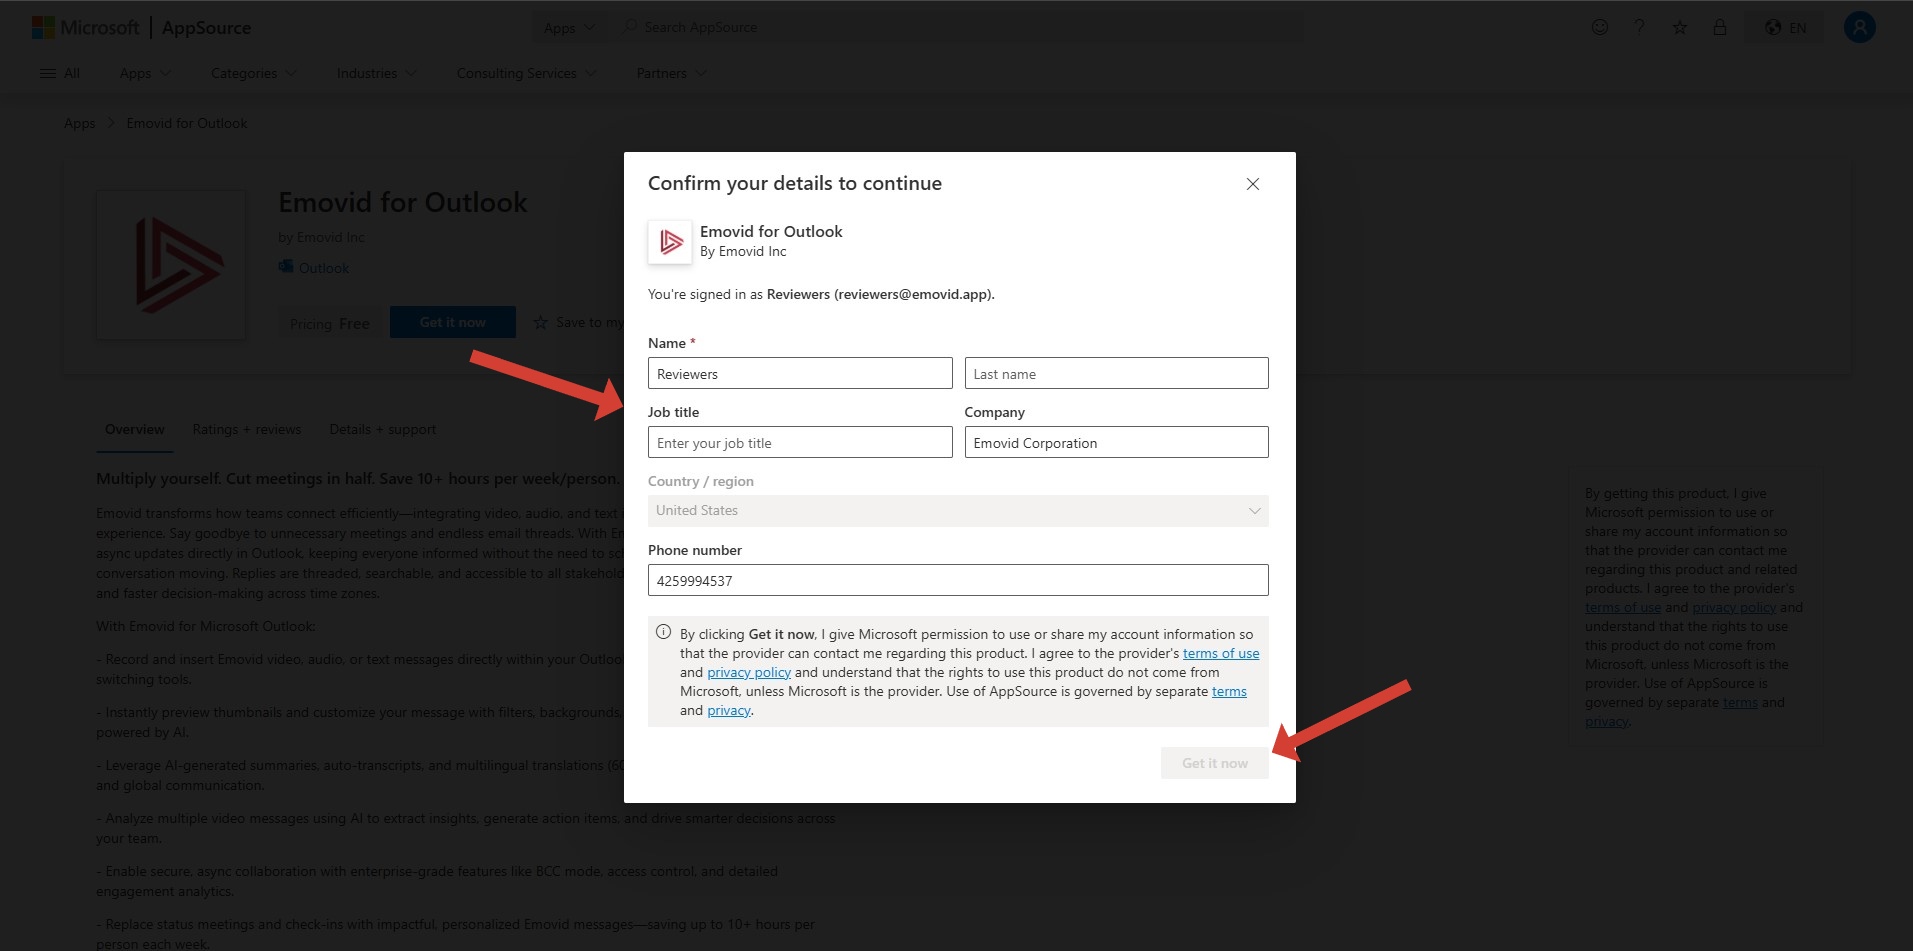Viewport: 1913px width, 951px height.
Task: Open saved items via the star icon
Action: coord(1679,27)
